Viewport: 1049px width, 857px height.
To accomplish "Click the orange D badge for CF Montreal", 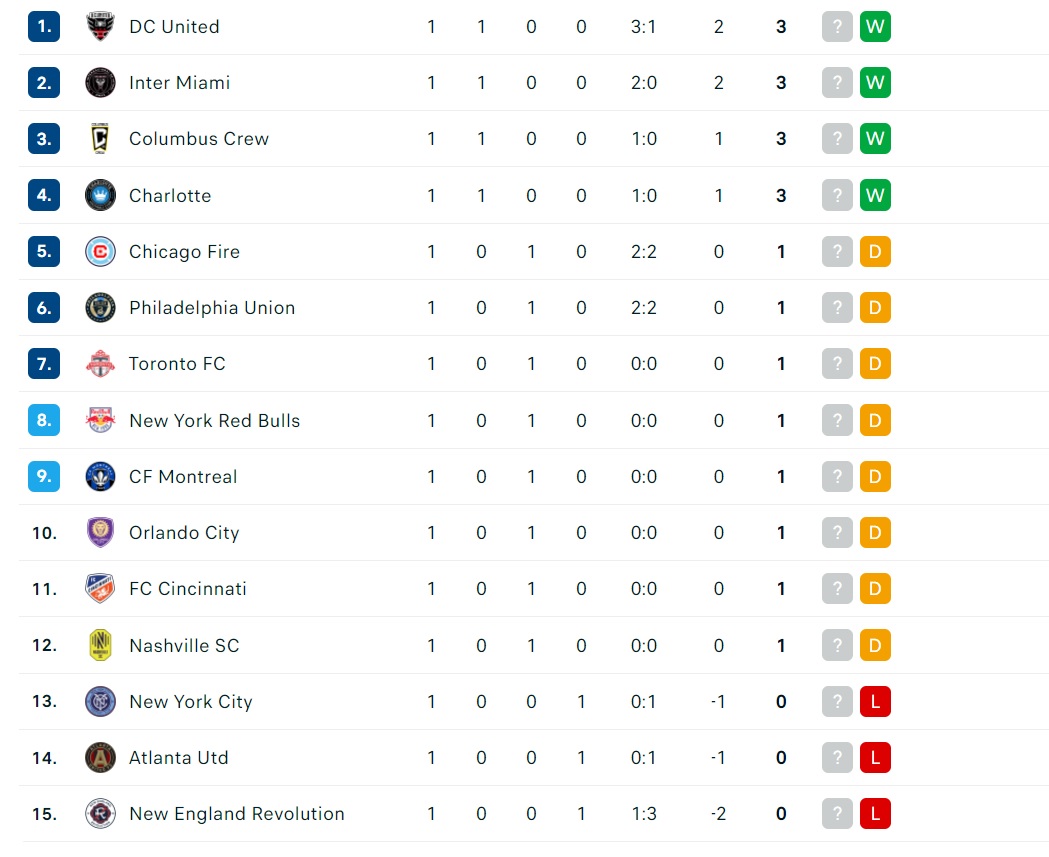I will [x=875, y=476].
